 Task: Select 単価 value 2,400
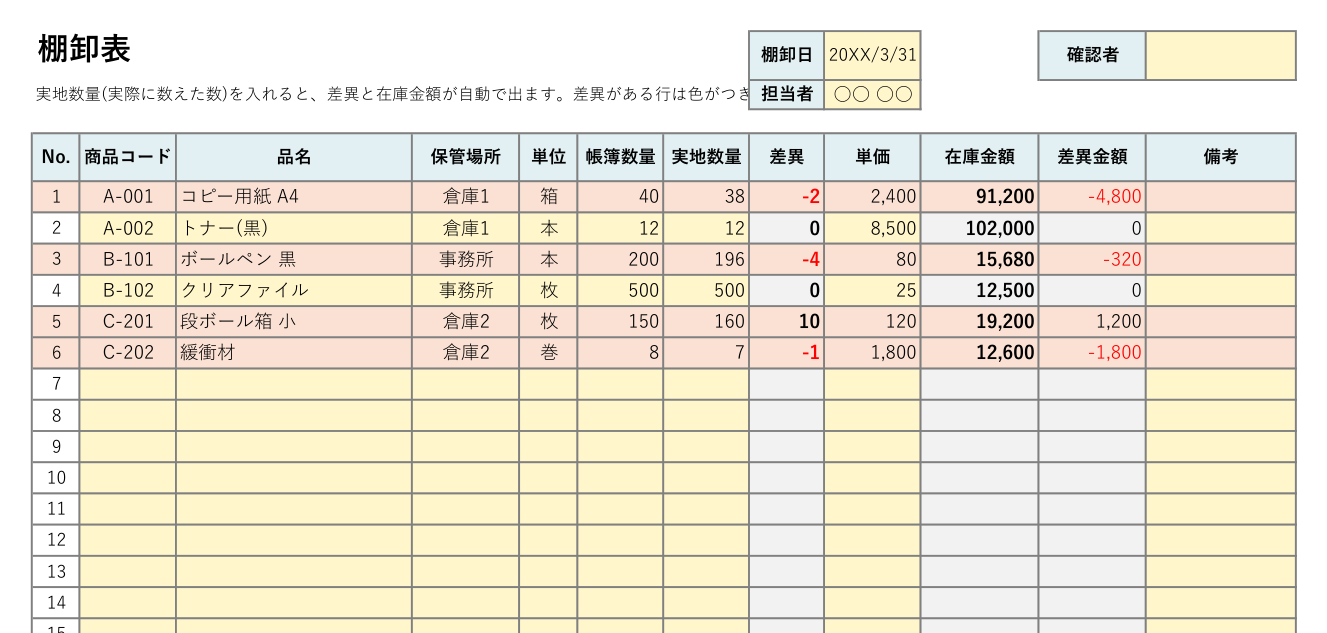(872, 197)
